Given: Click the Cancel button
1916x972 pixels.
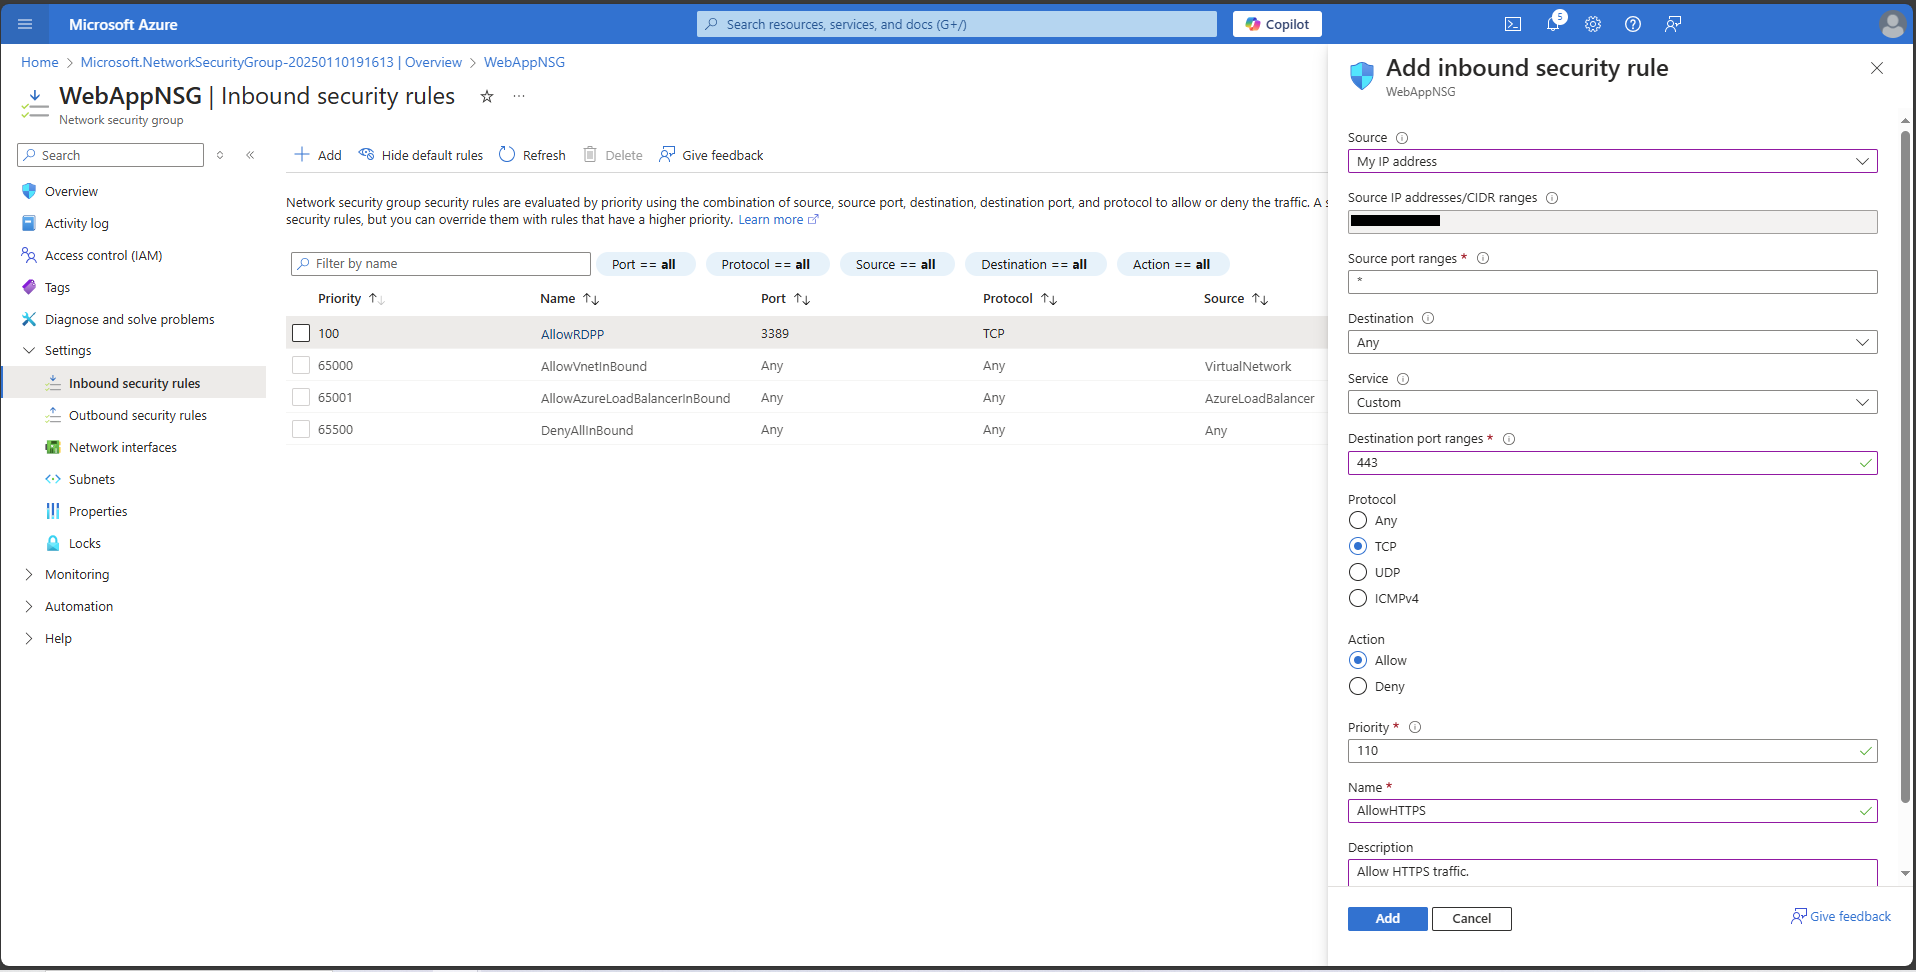Looking at the screenshot, I should 1471,918.
